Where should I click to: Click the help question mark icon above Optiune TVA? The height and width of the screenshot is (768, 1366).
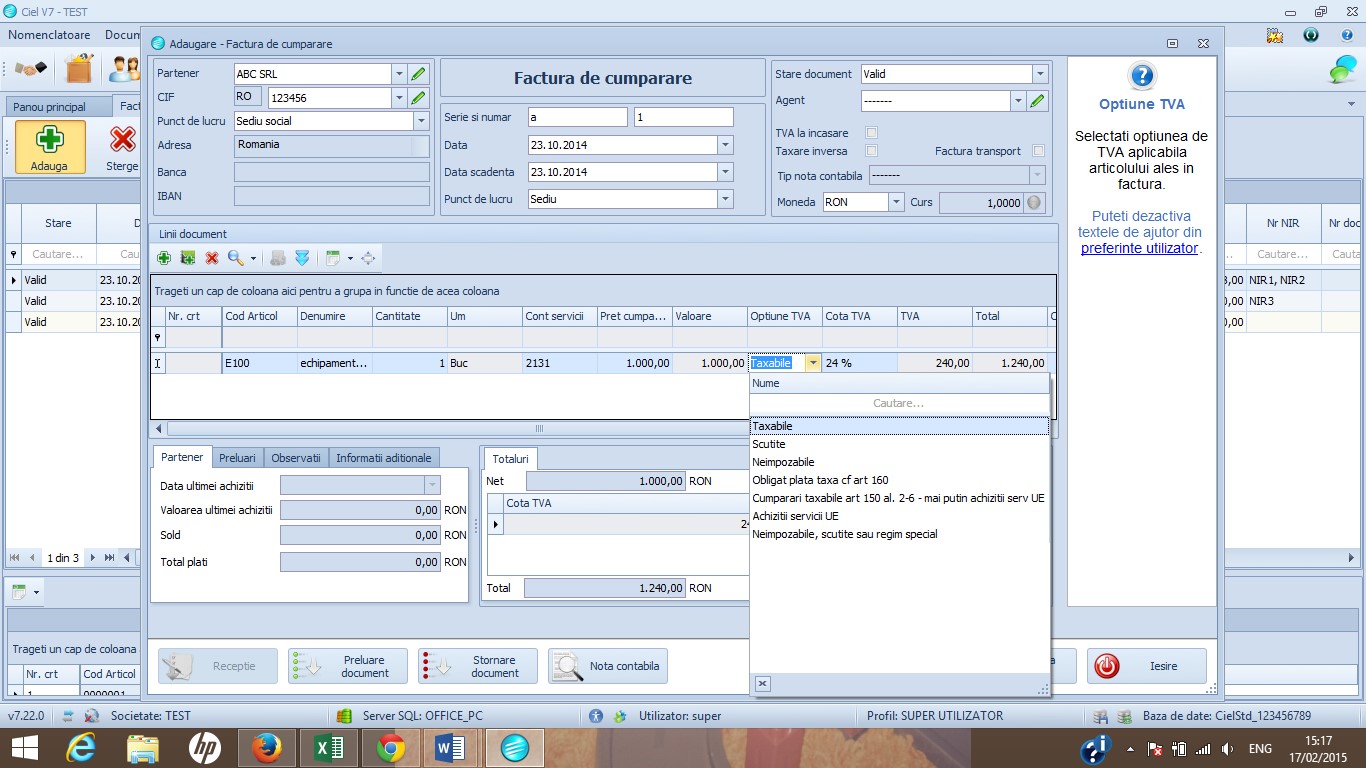(x=1141, y=76)
